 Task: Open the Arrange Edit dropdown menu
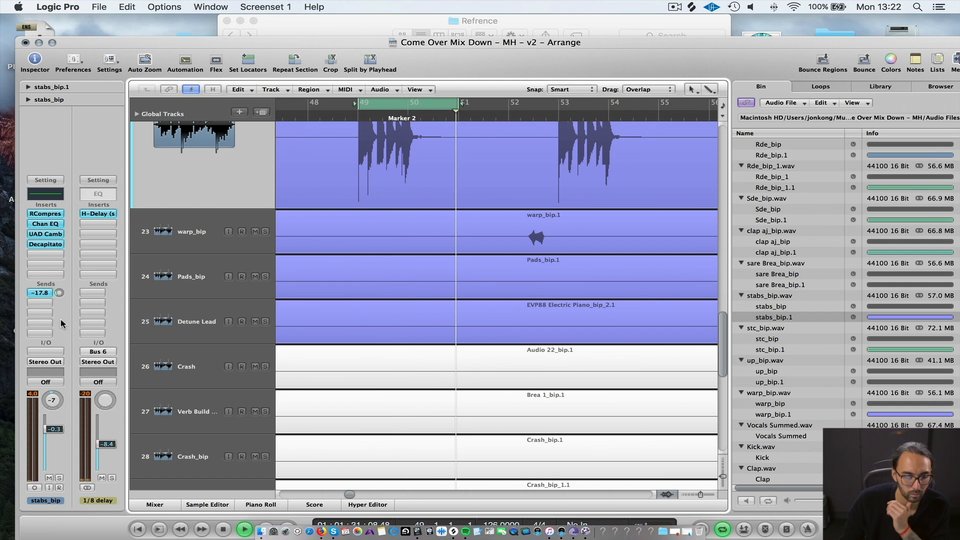click(x=241, y=89)
